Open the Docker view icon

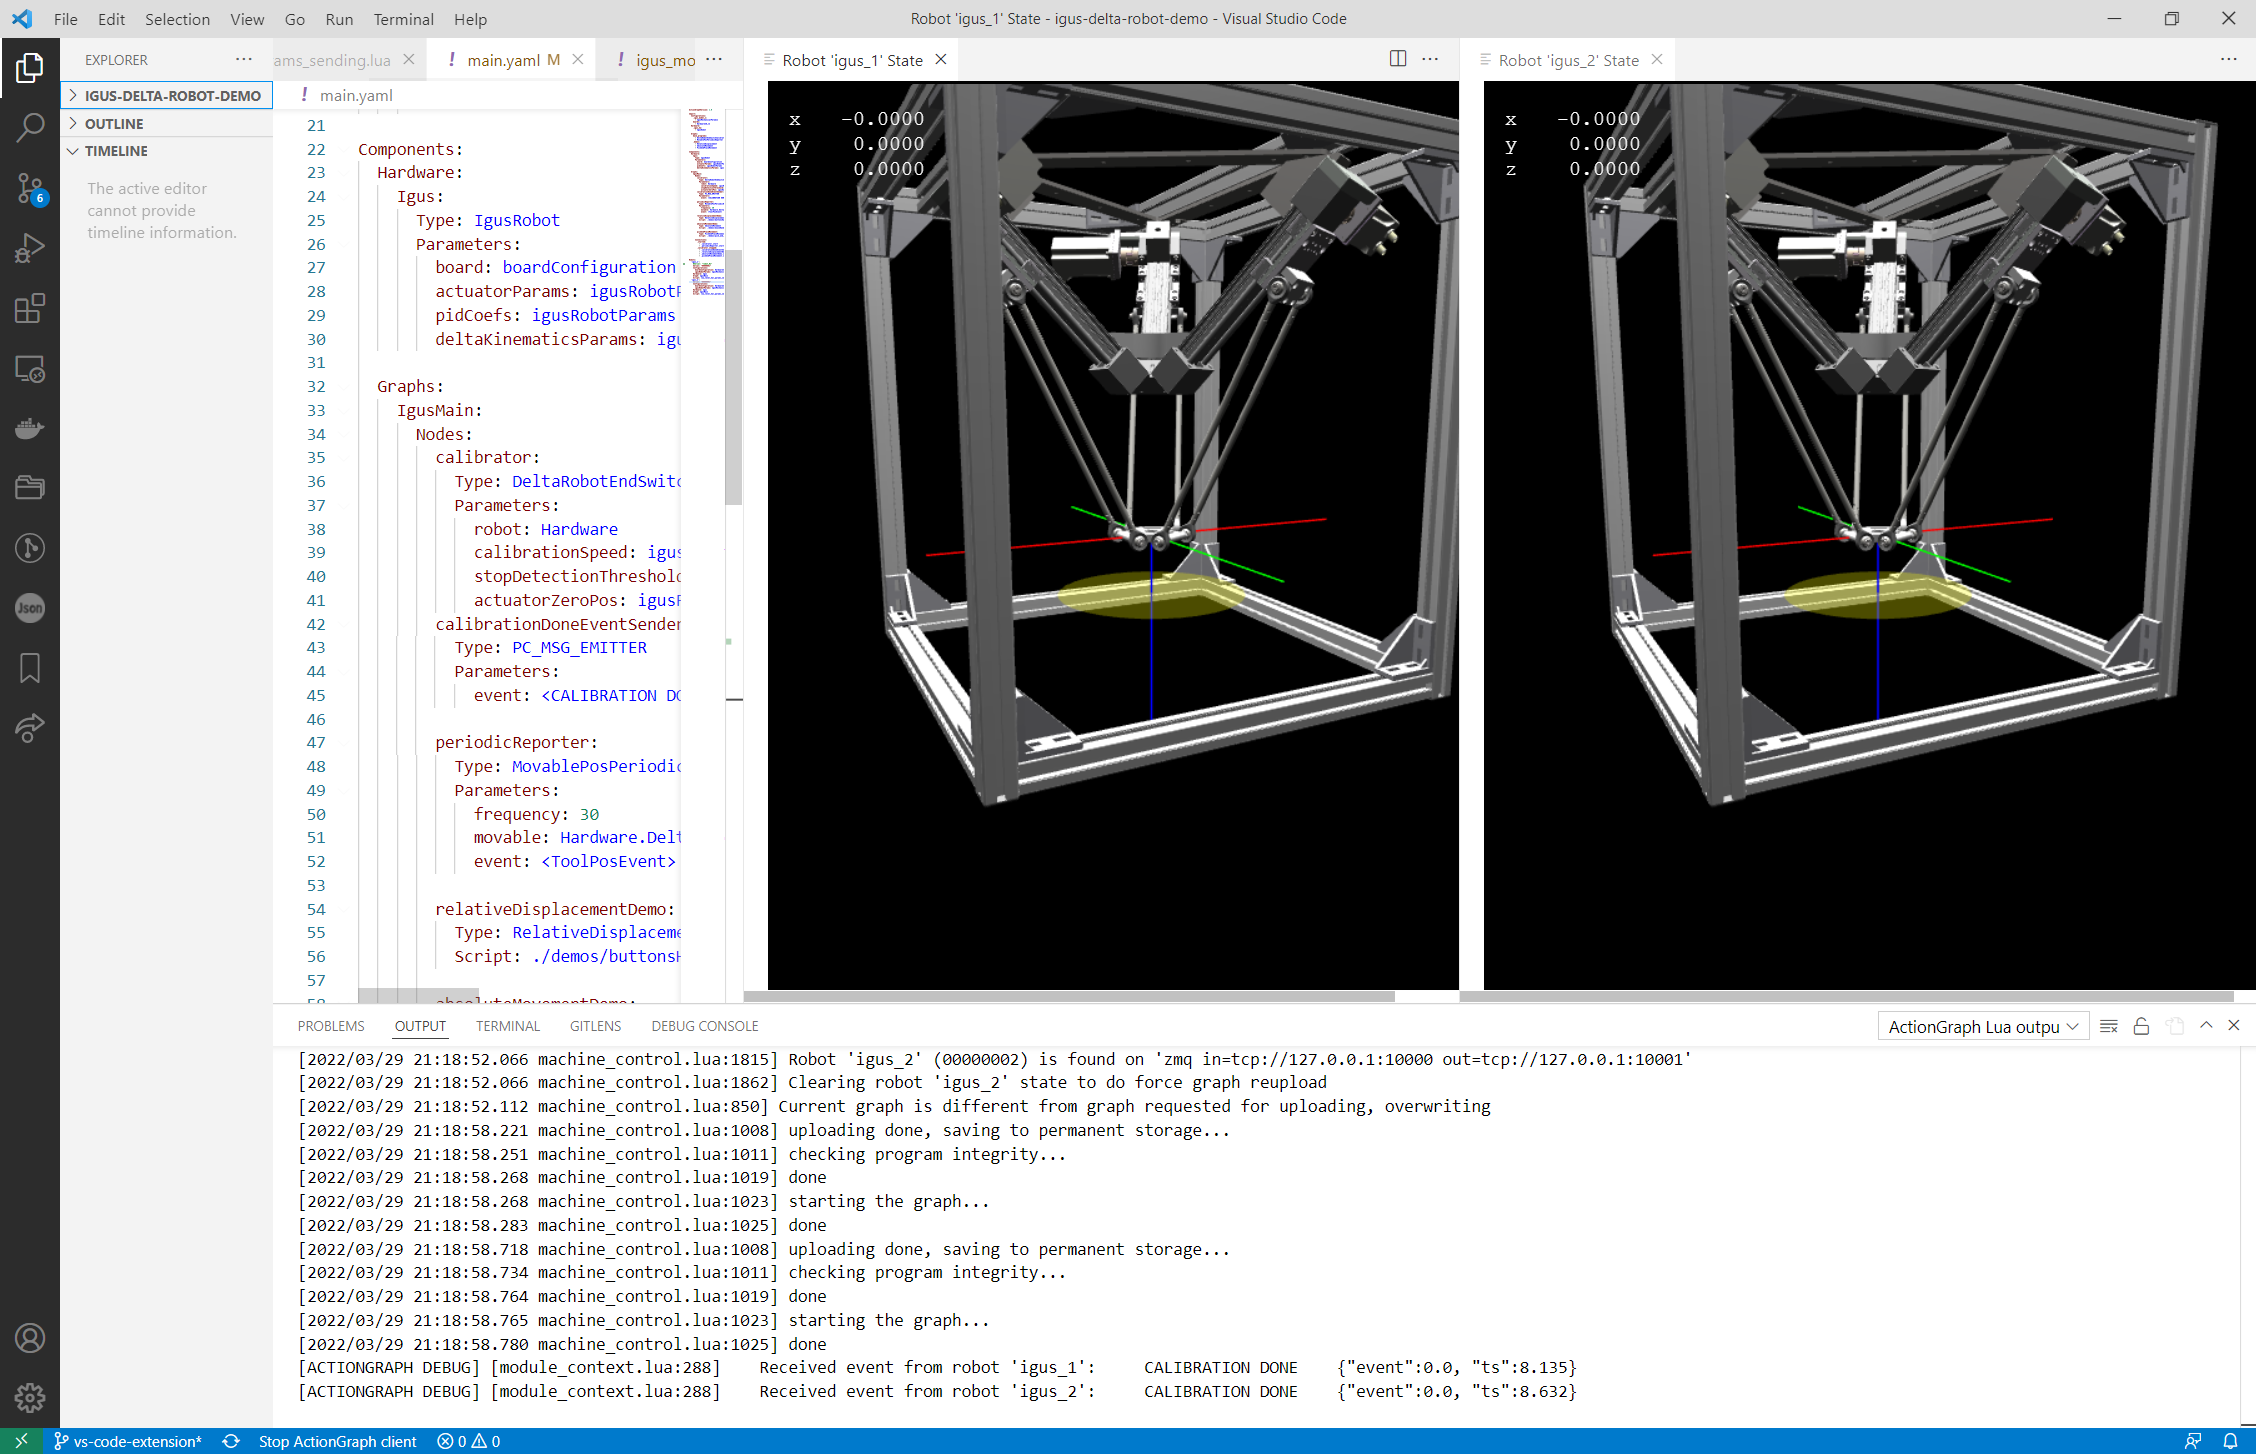coord(30,428)
